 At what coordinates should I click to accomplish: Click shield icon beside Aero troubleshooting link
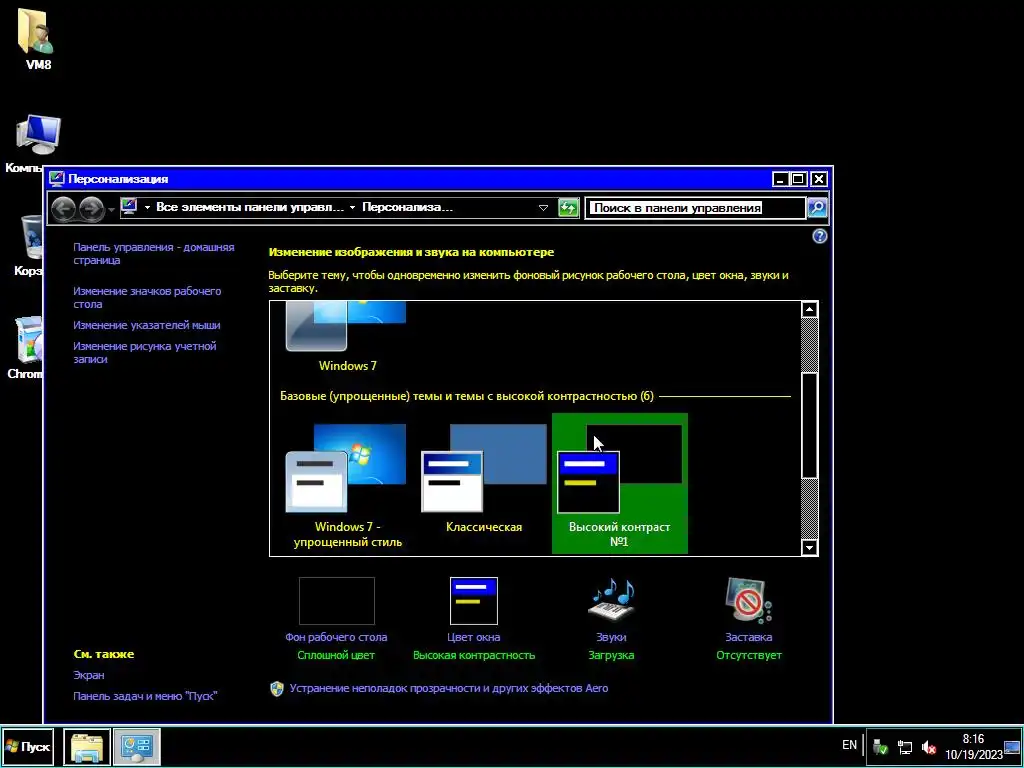(277, 689)
